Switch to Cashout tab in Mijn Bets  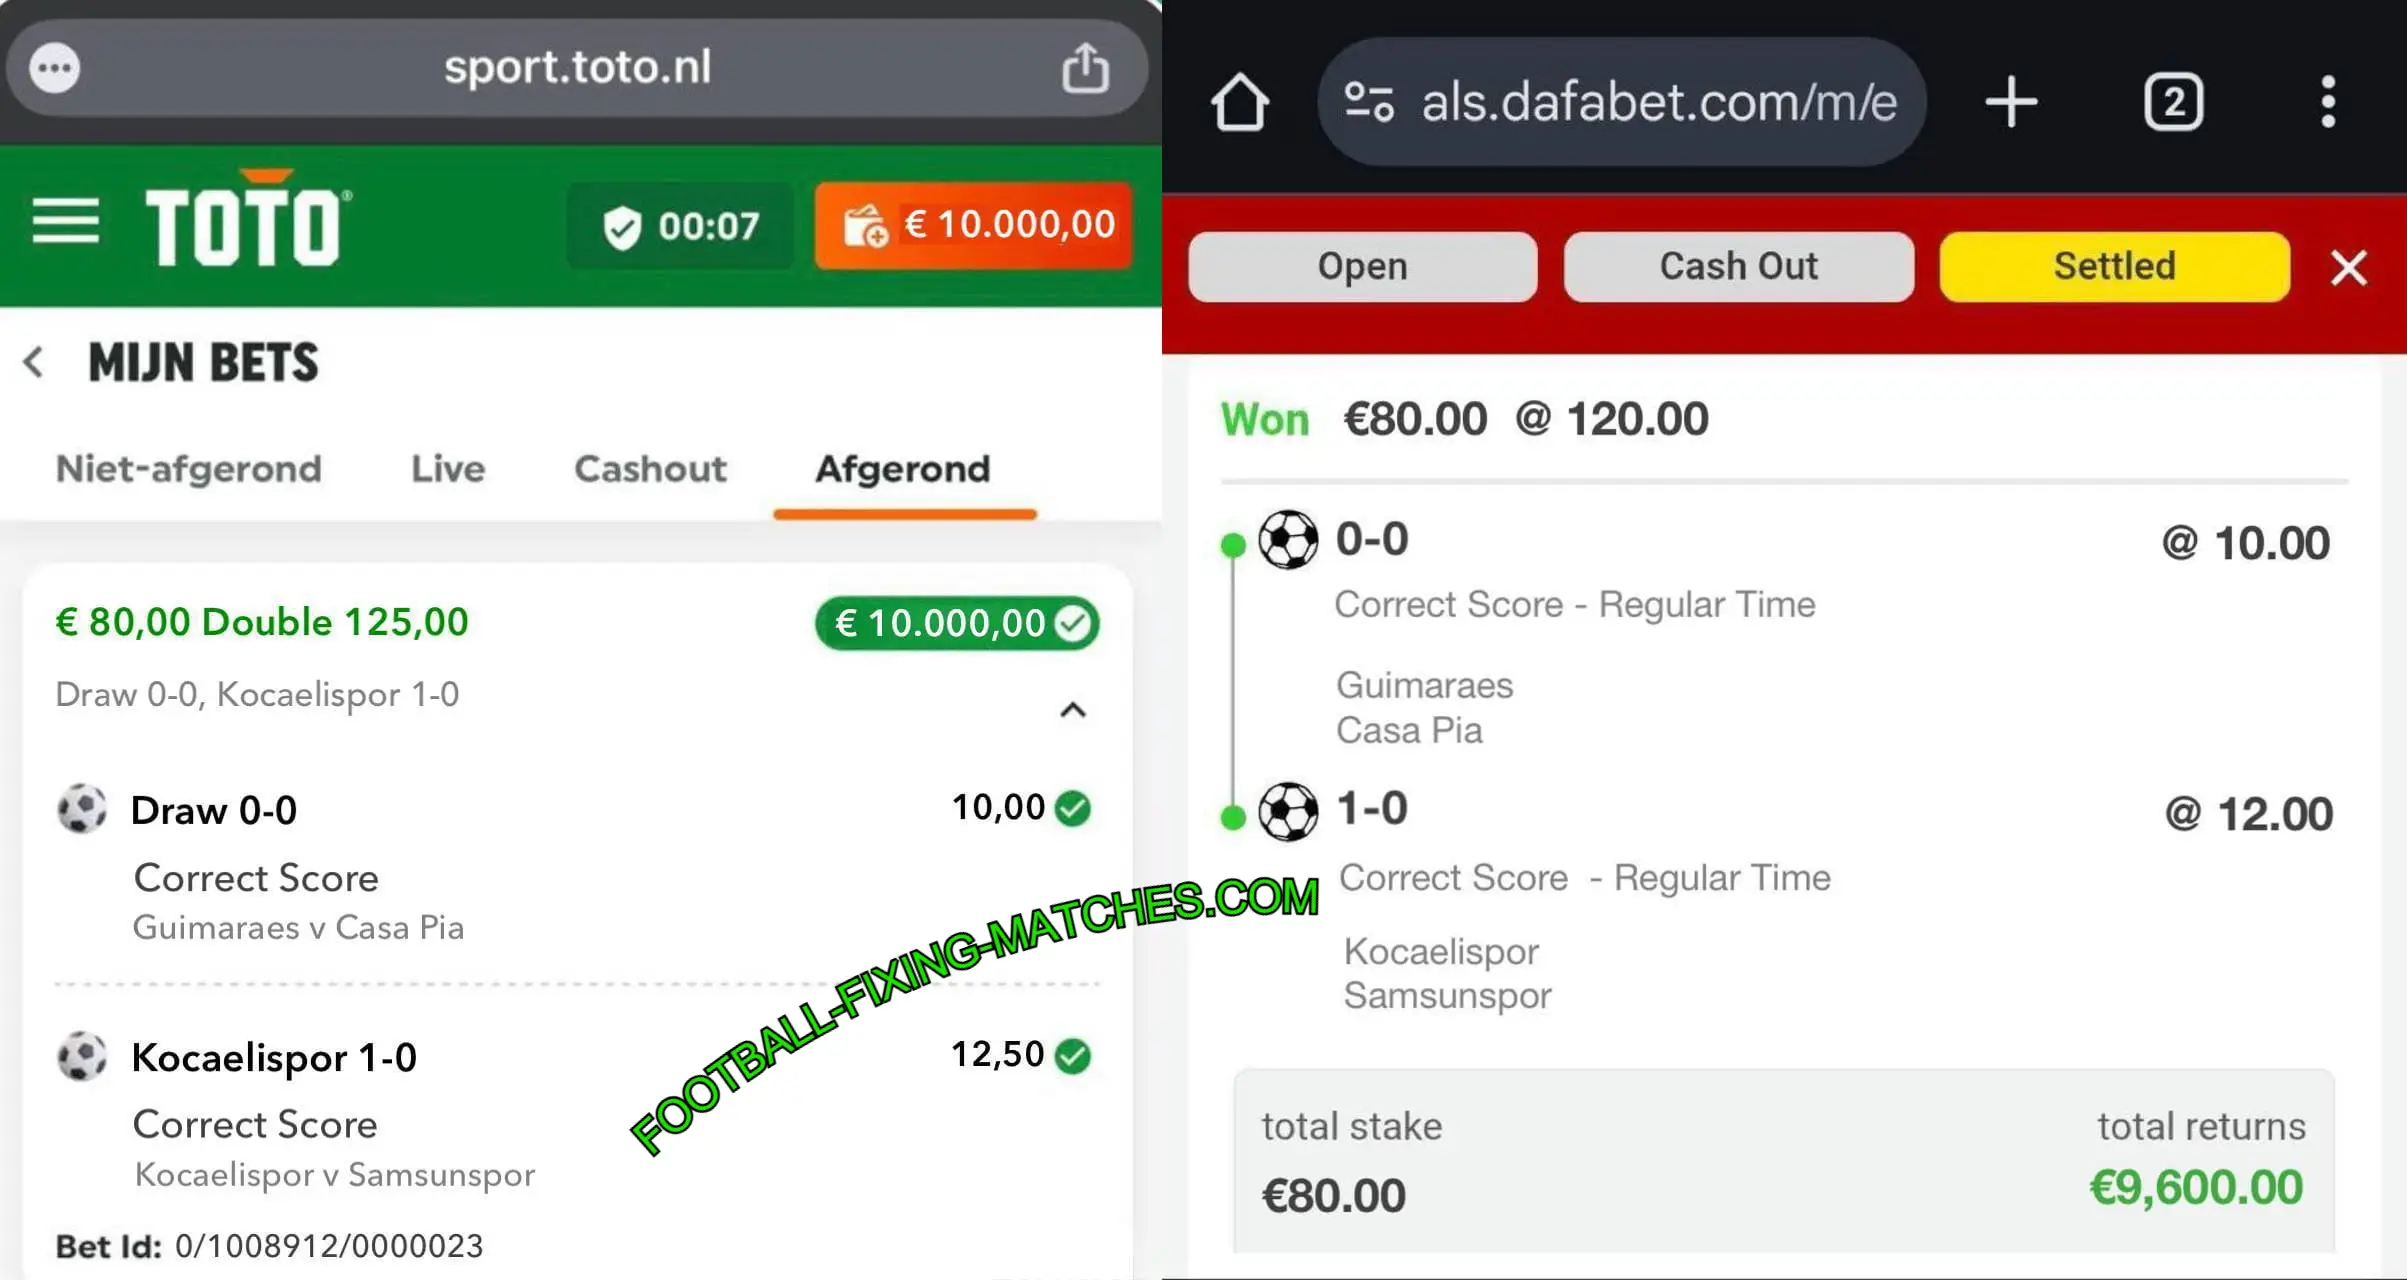[650, 469]
